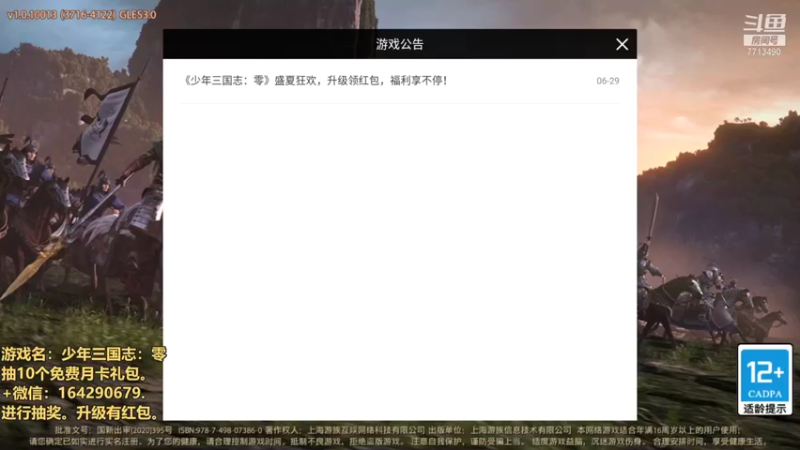Click the 游戏公告 dialog title
The height and width of the screenshot is (450, 800).
(x=399, y=44)
